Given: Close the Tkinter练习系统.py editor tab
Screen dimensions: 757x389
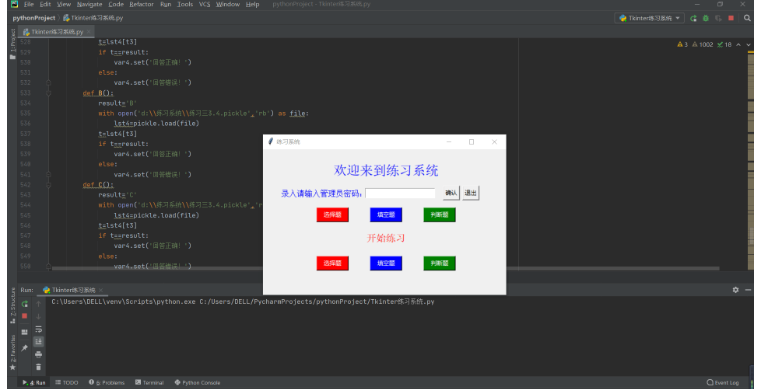Looking at the screenshot, I should [89, 32].
